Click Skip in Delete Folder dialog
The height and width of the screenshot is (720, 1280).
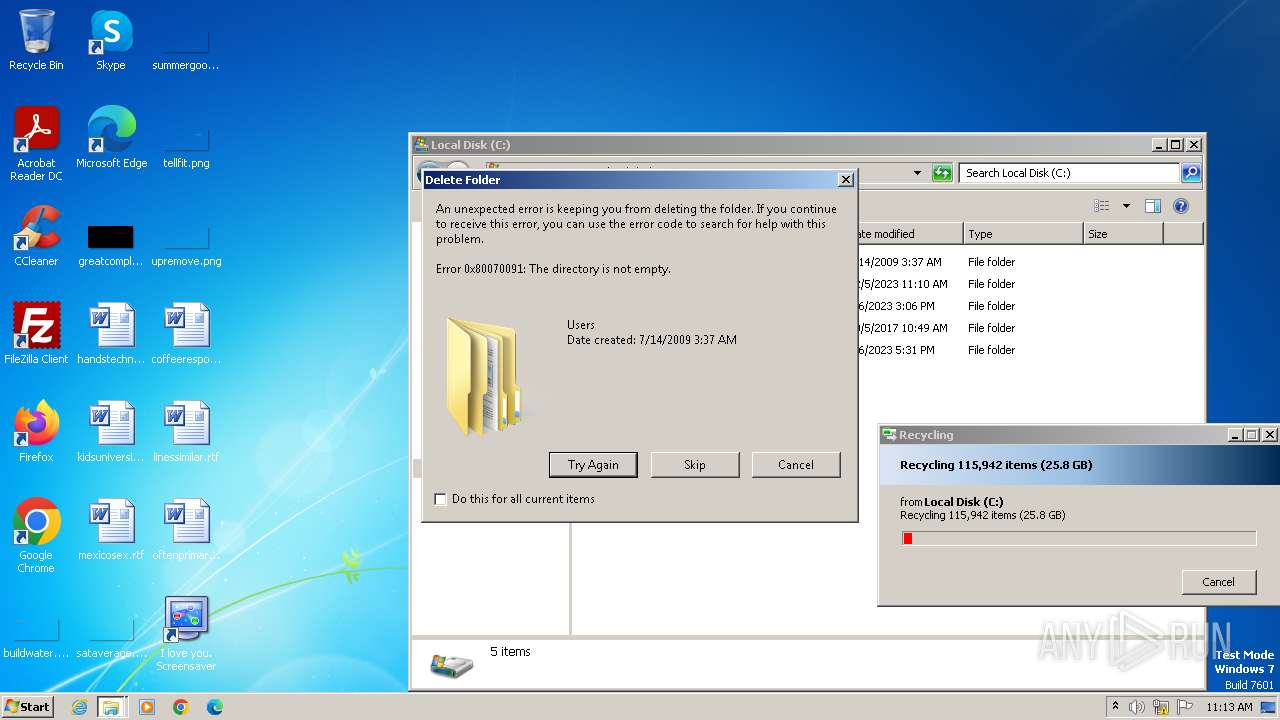pyautogui.click(x=695, y=465)
